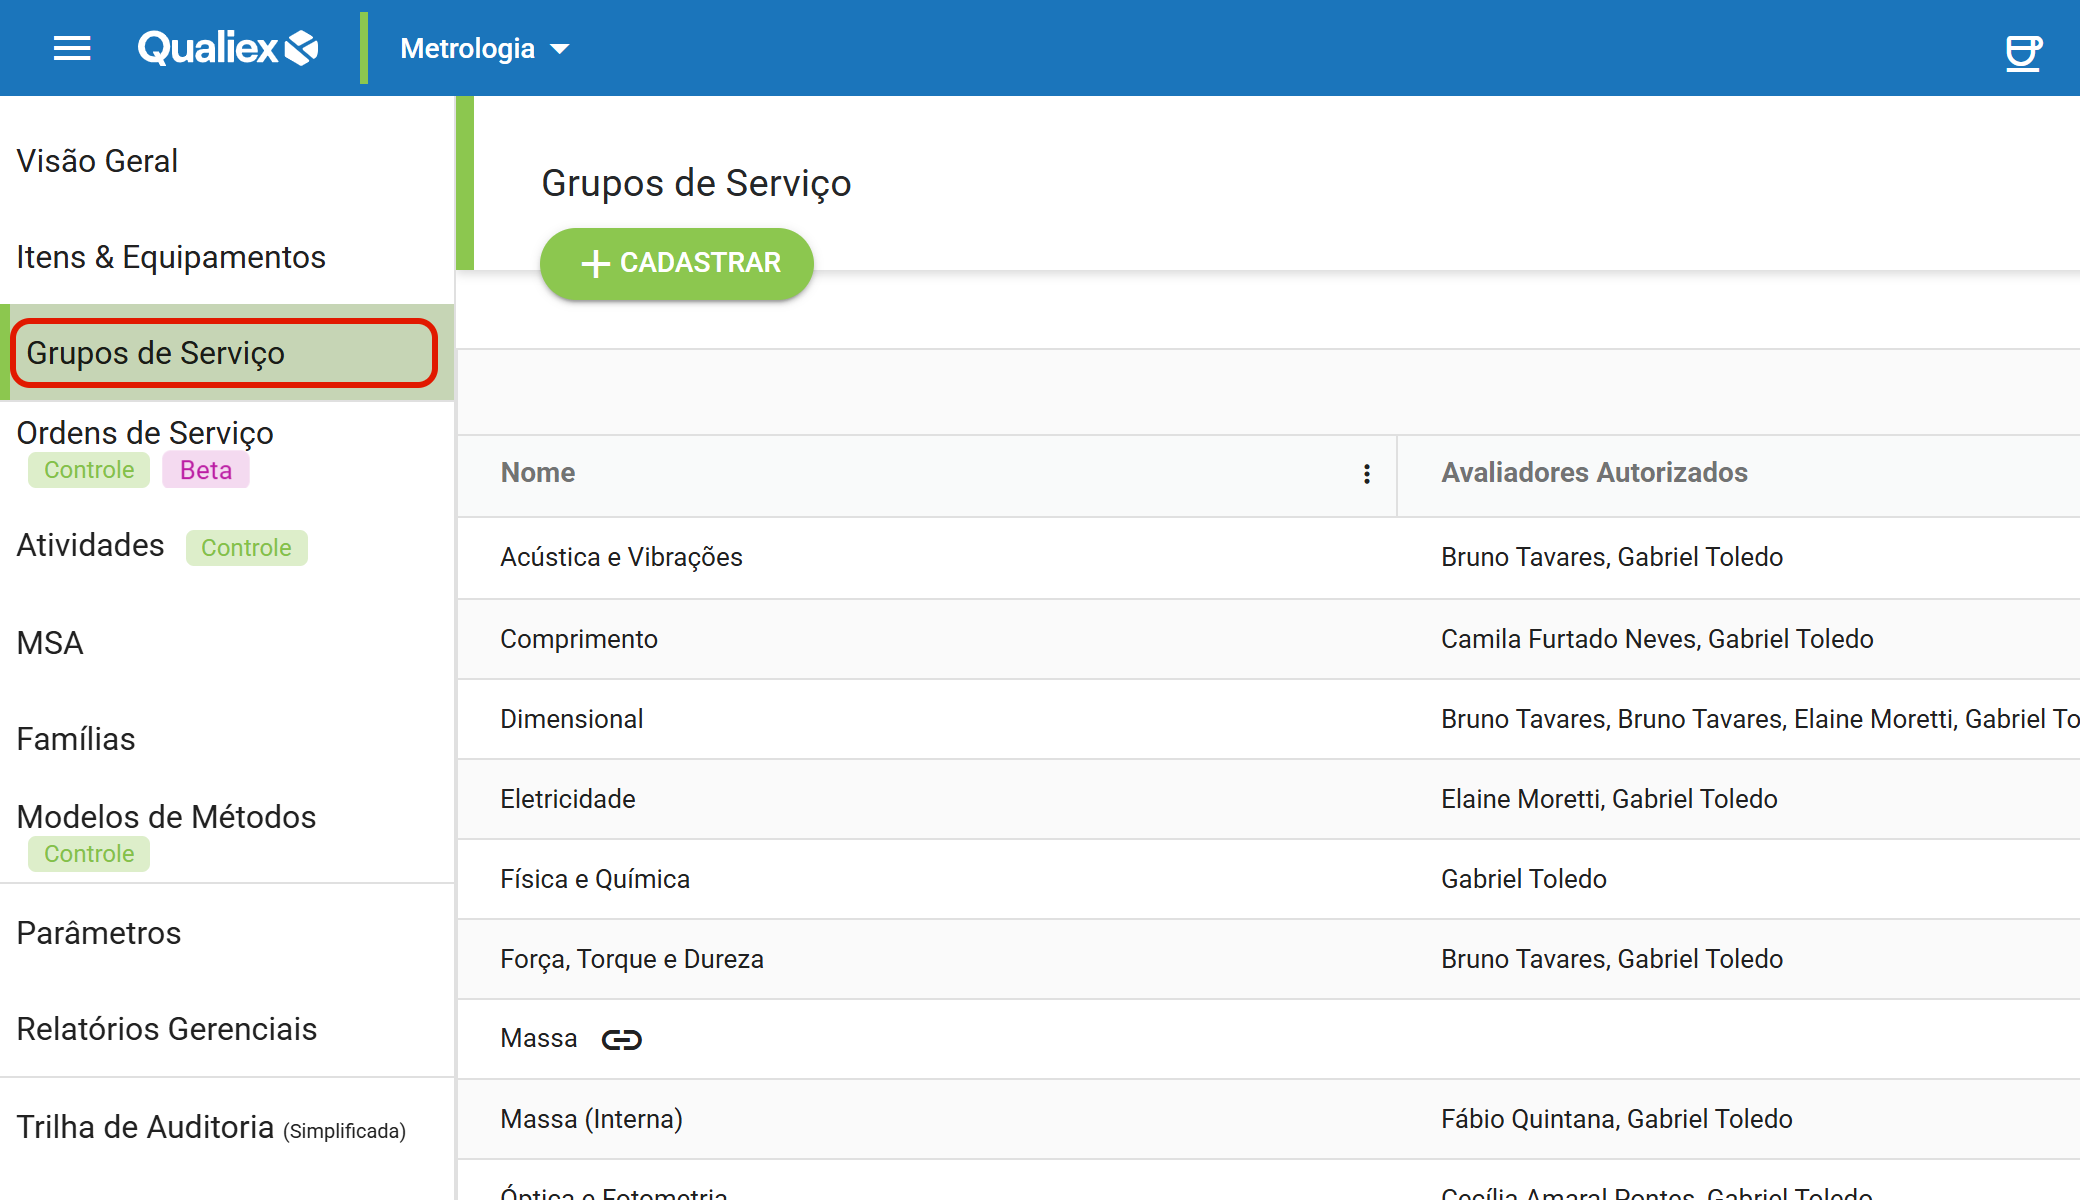The width and height of the screenshot is (2080, 1200).
Task: Click the Beta badge under Ordens de Serviço
Action: 206,470
